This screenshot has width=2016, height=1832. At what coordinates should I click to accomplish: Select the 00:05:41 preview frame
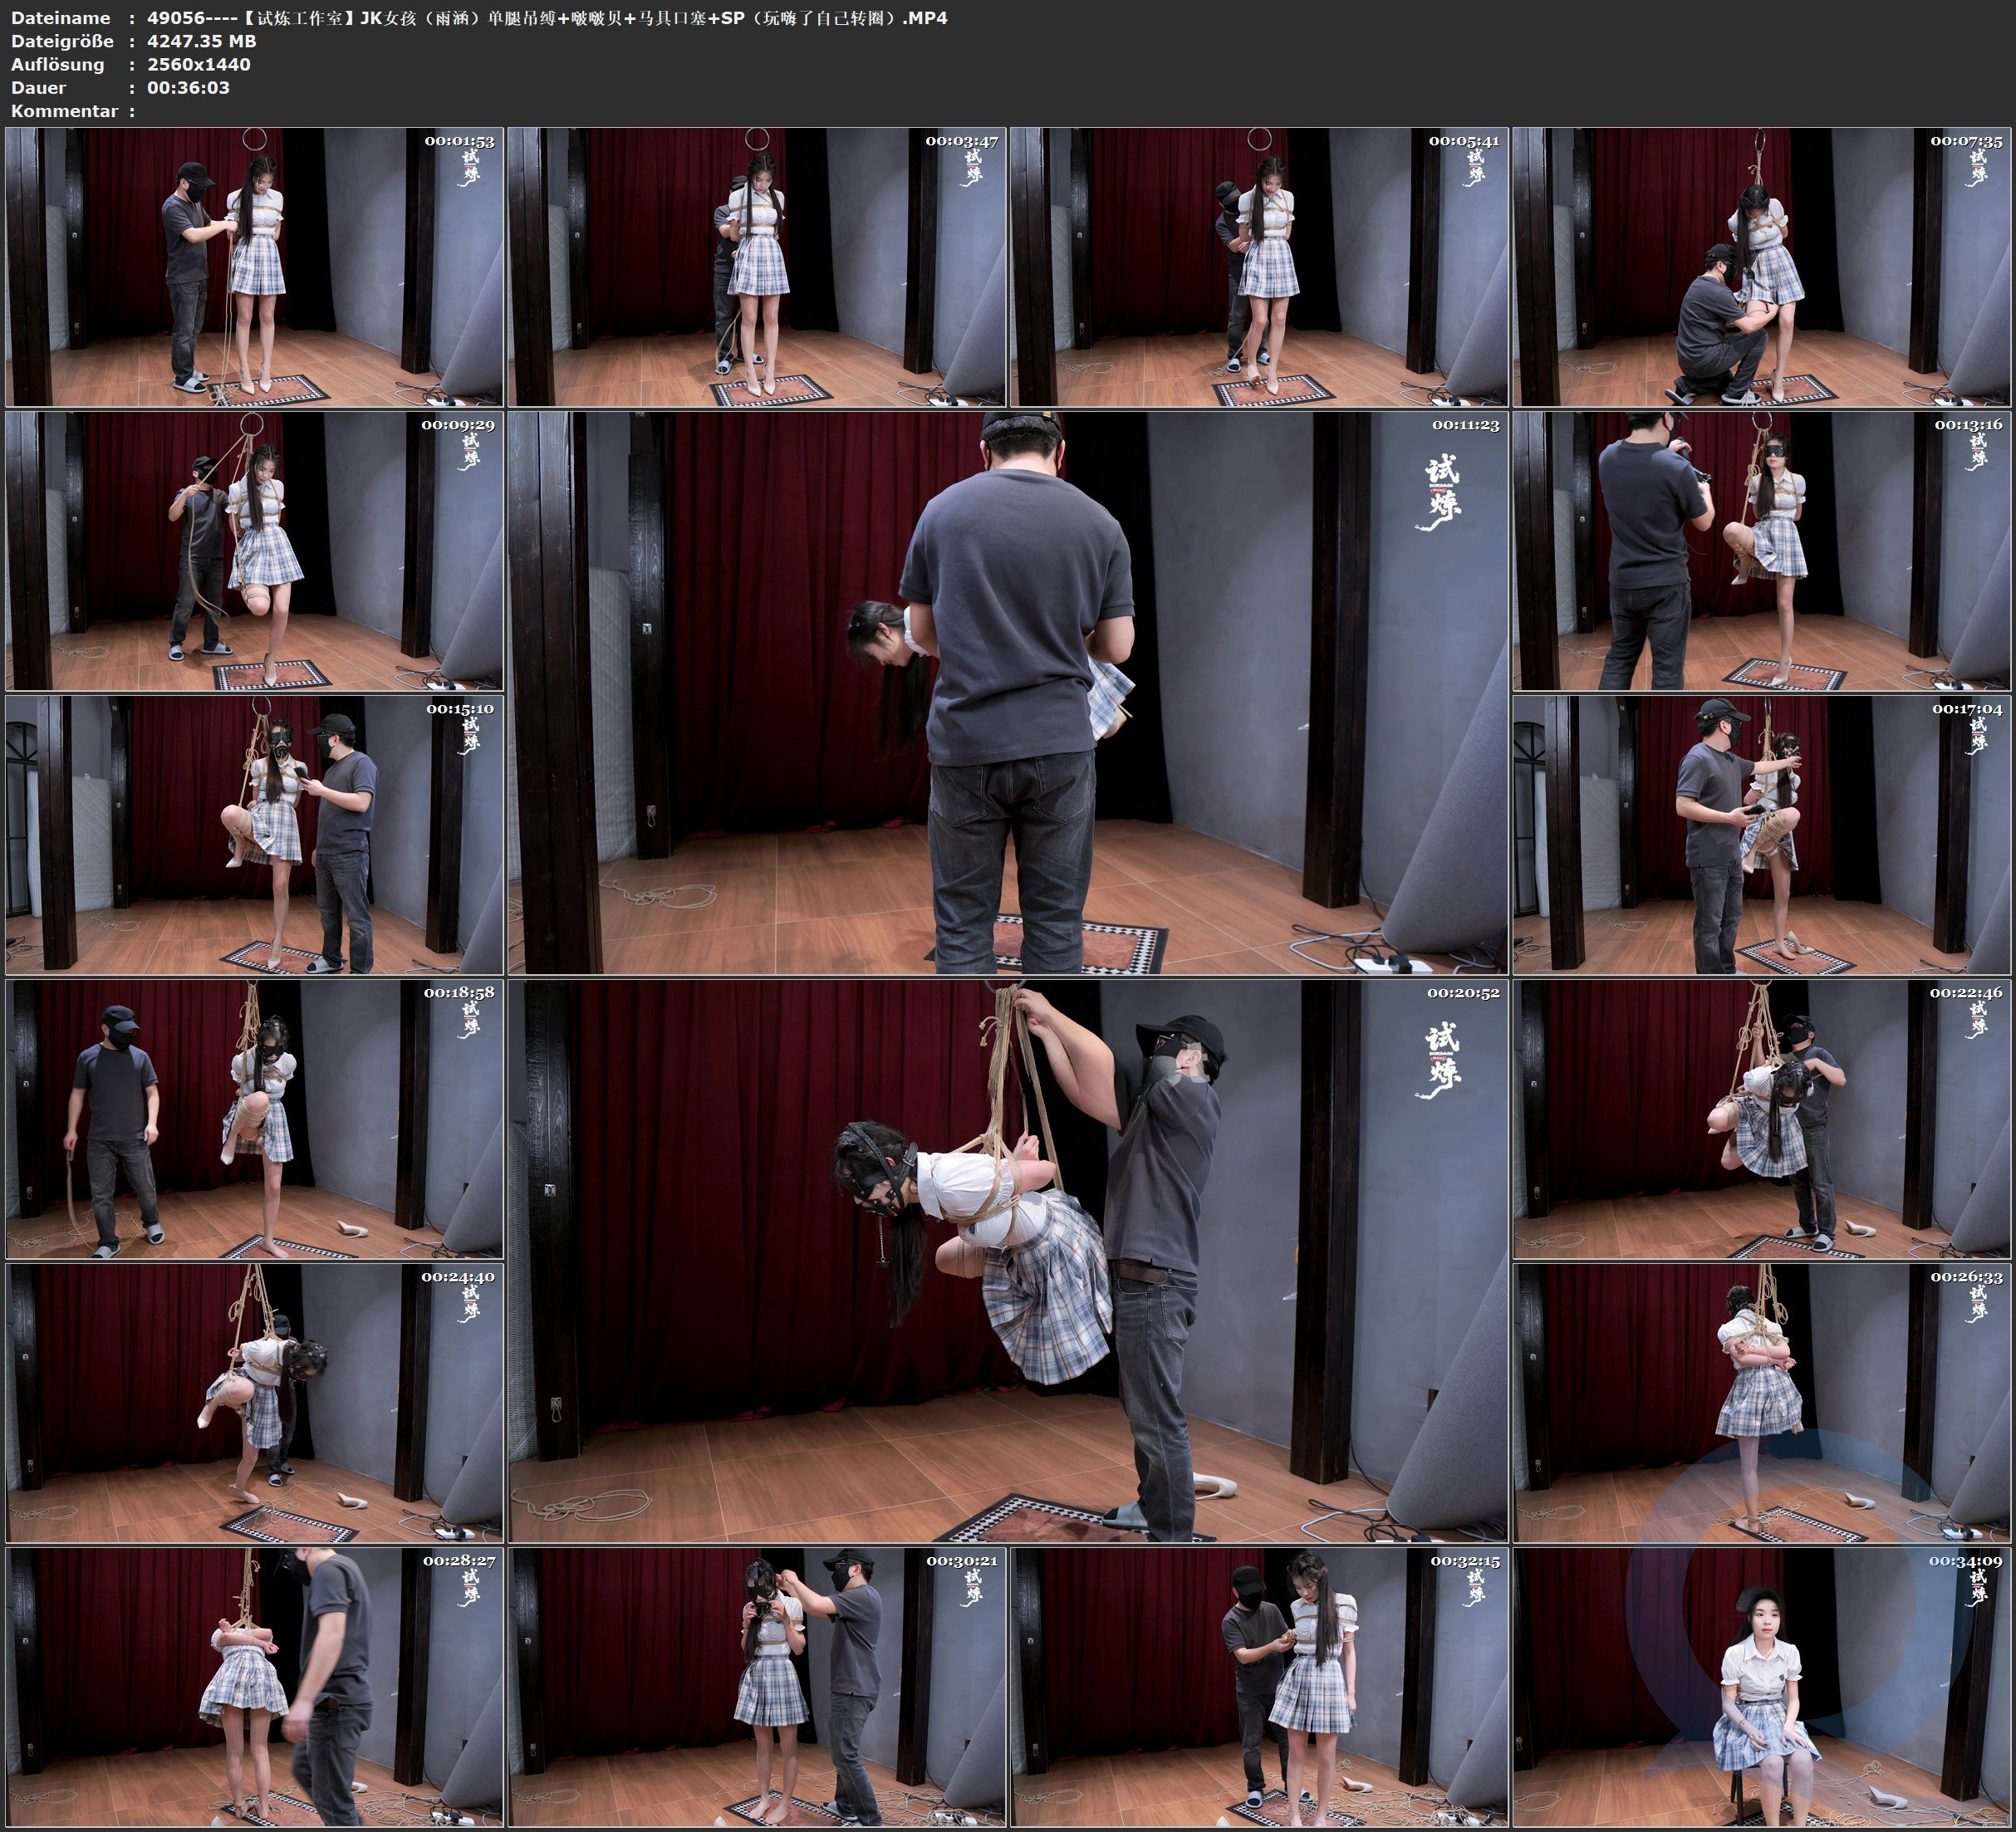(x=1259, y=266)
